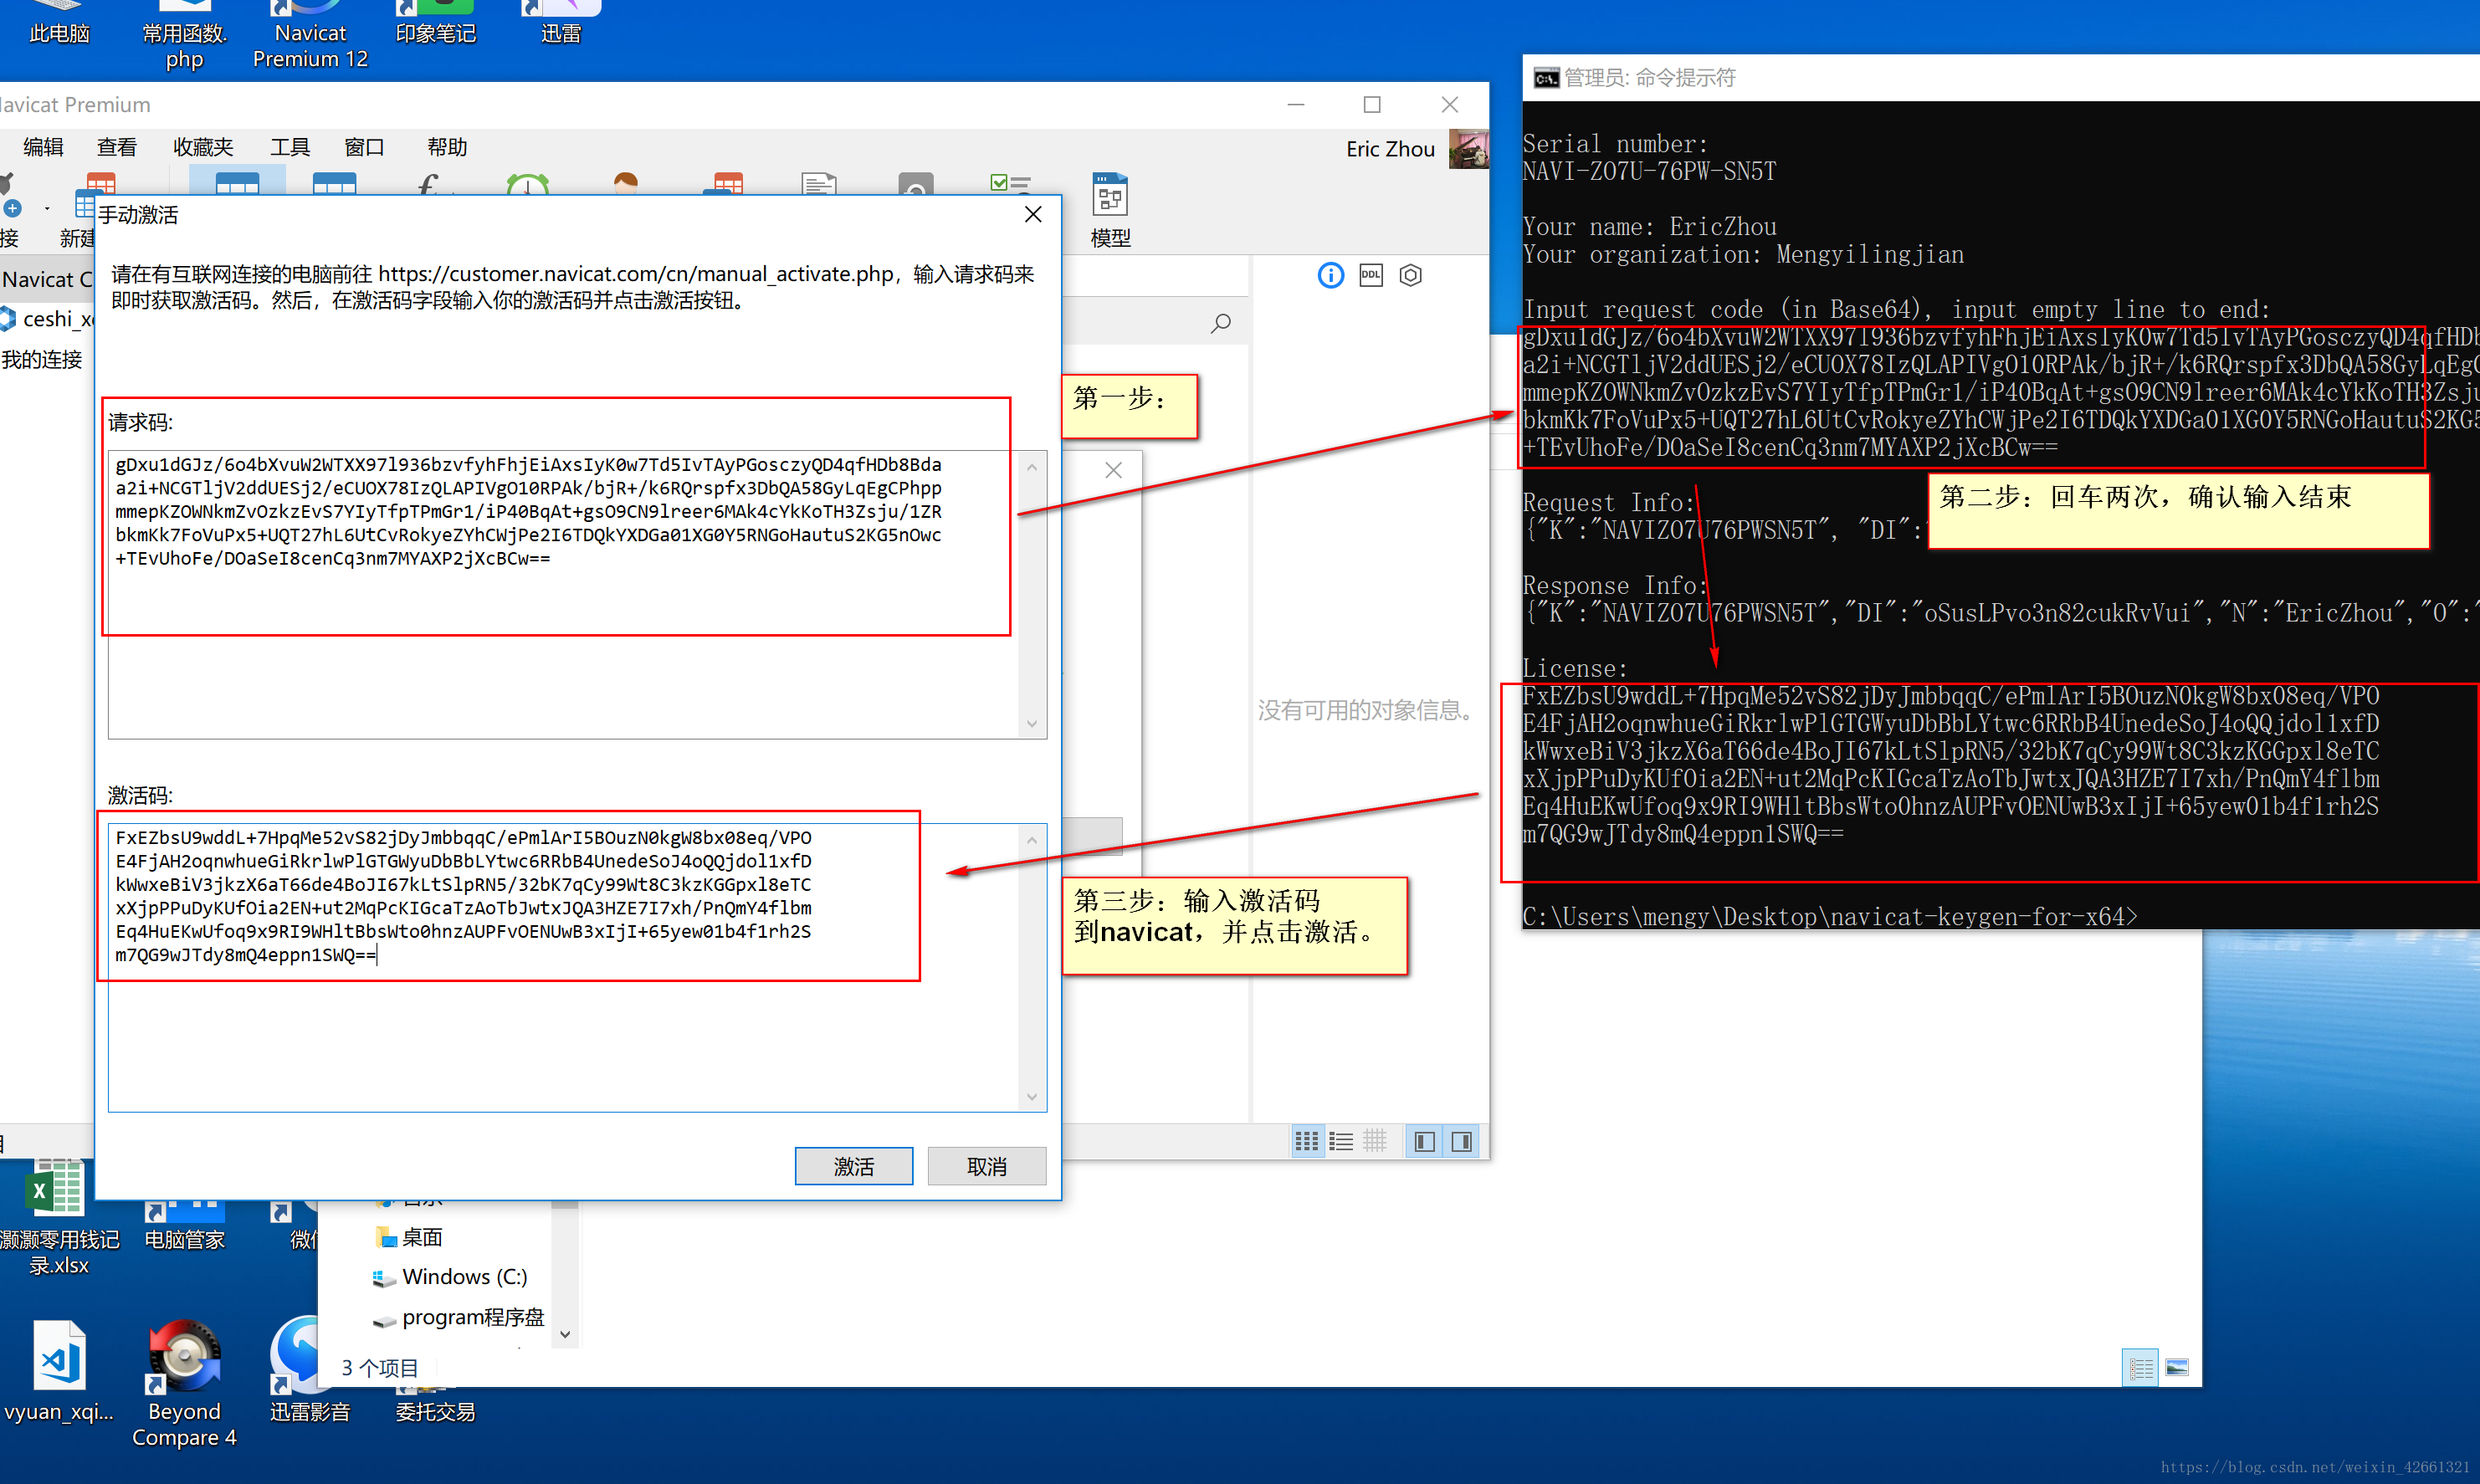This screenshot has height=1484, width=2480.
Task: Select Windows (C:) in the Explorer tree
Action: click(450, 1277)
